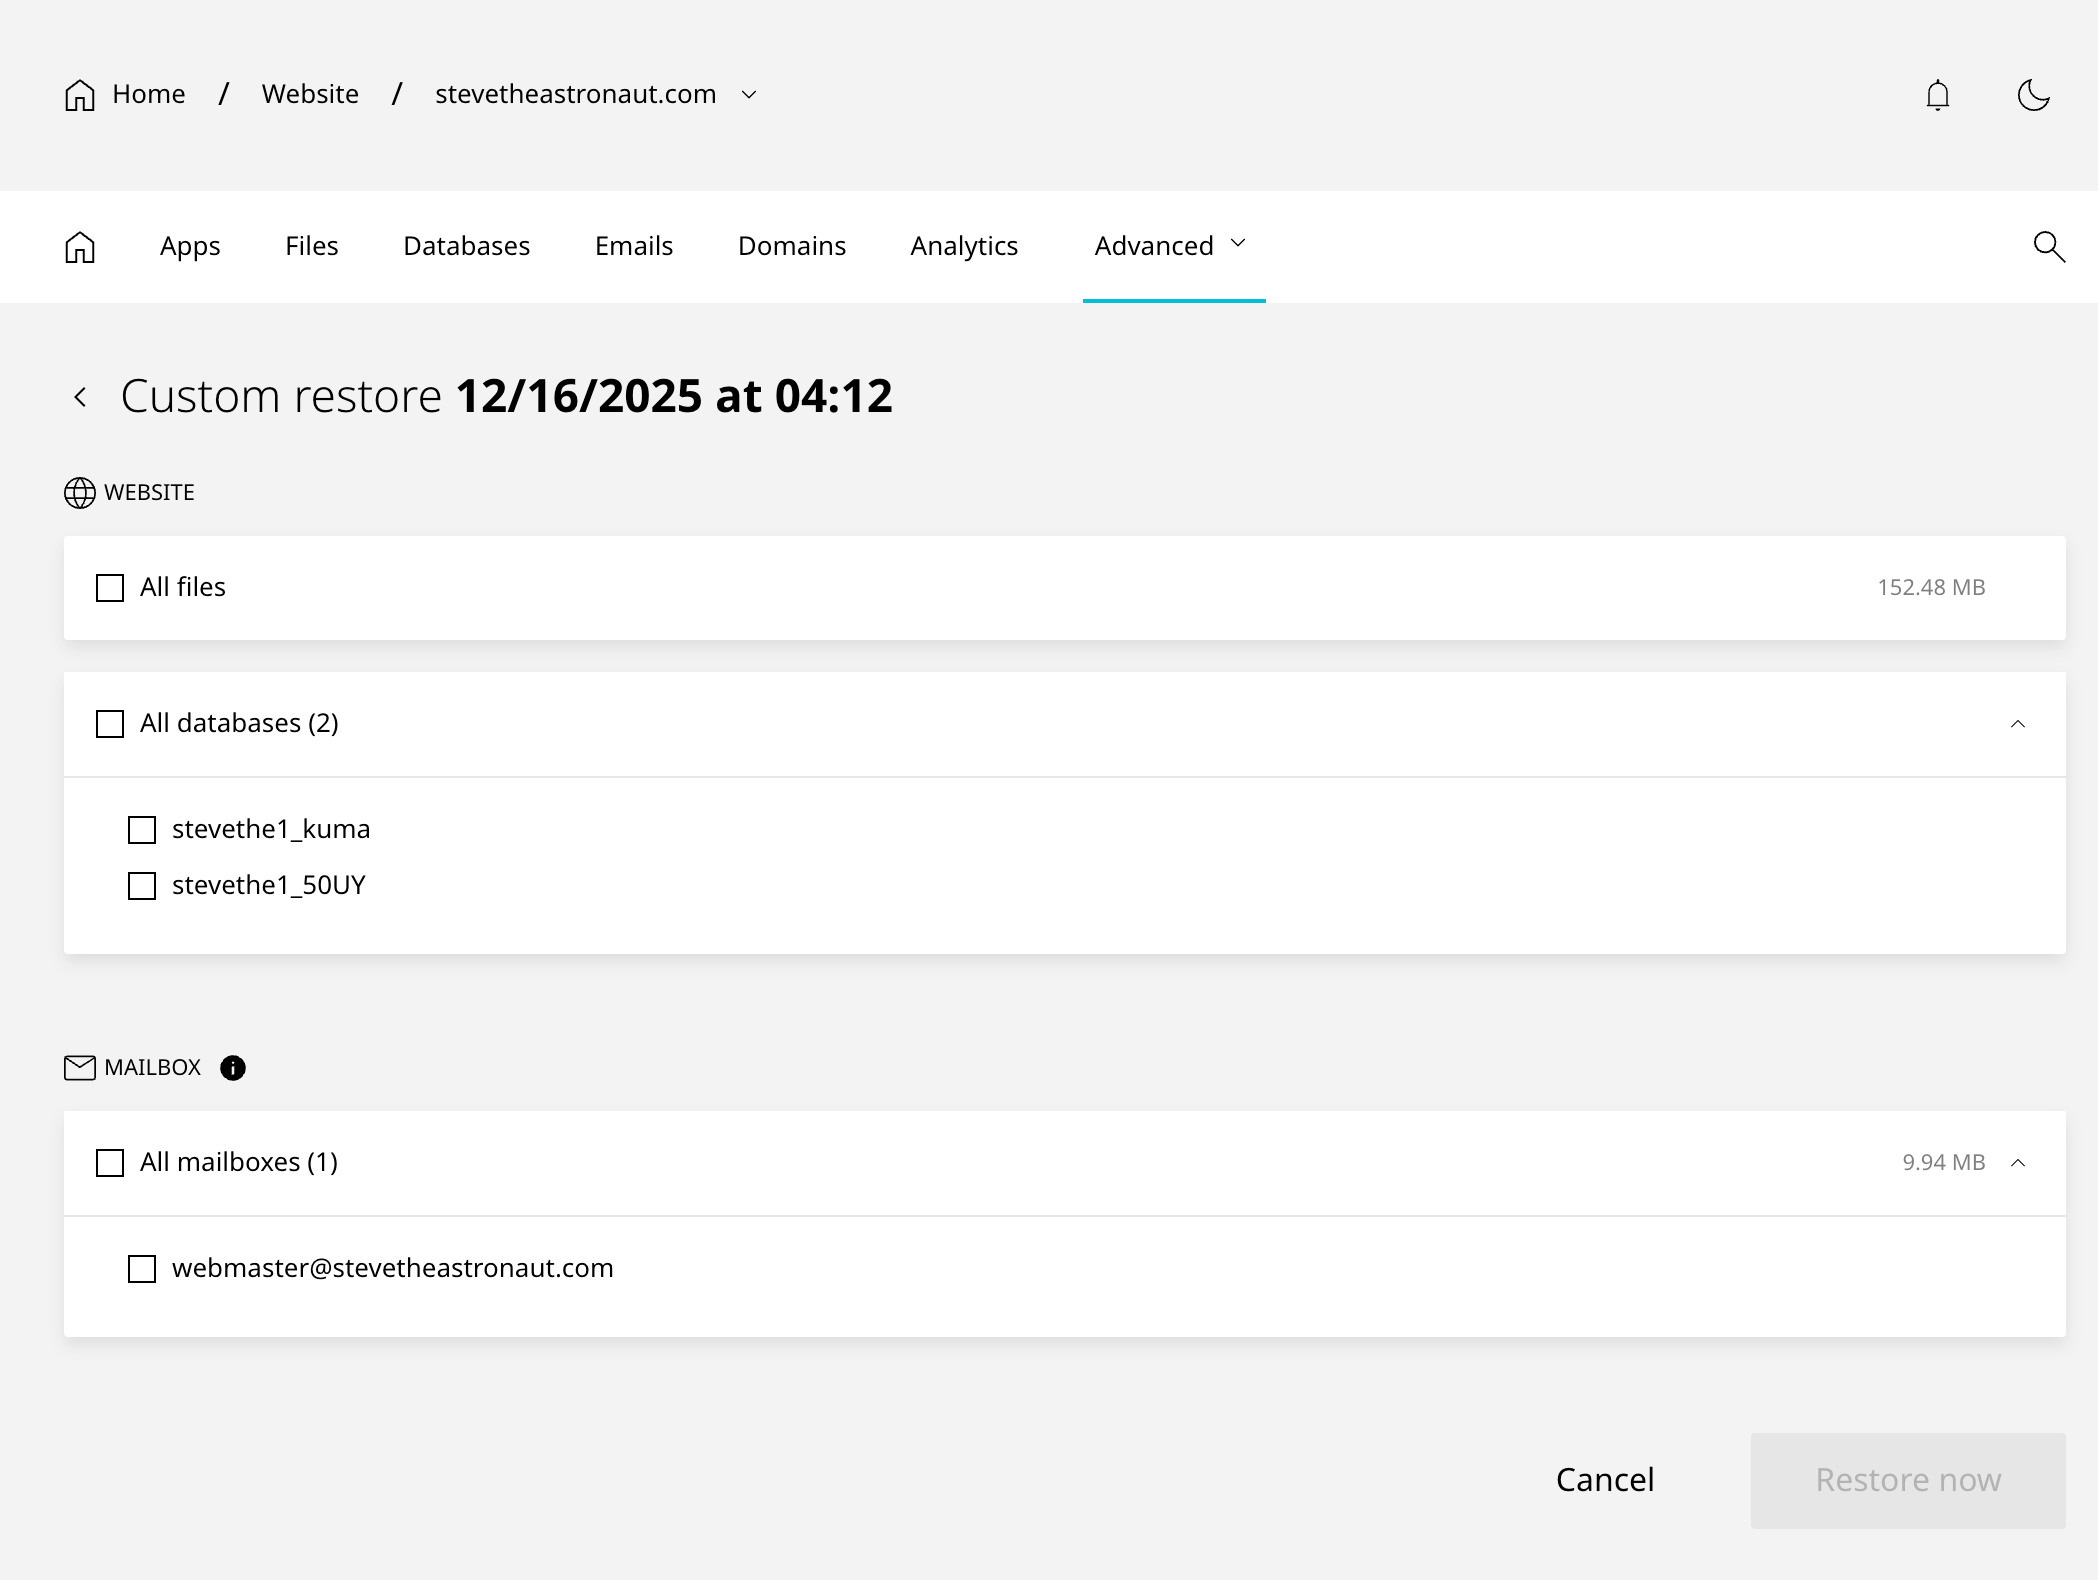2098x1580 pixels.
Task: Enable the All mailboxes checkbox
Action: coord(110,1163)
